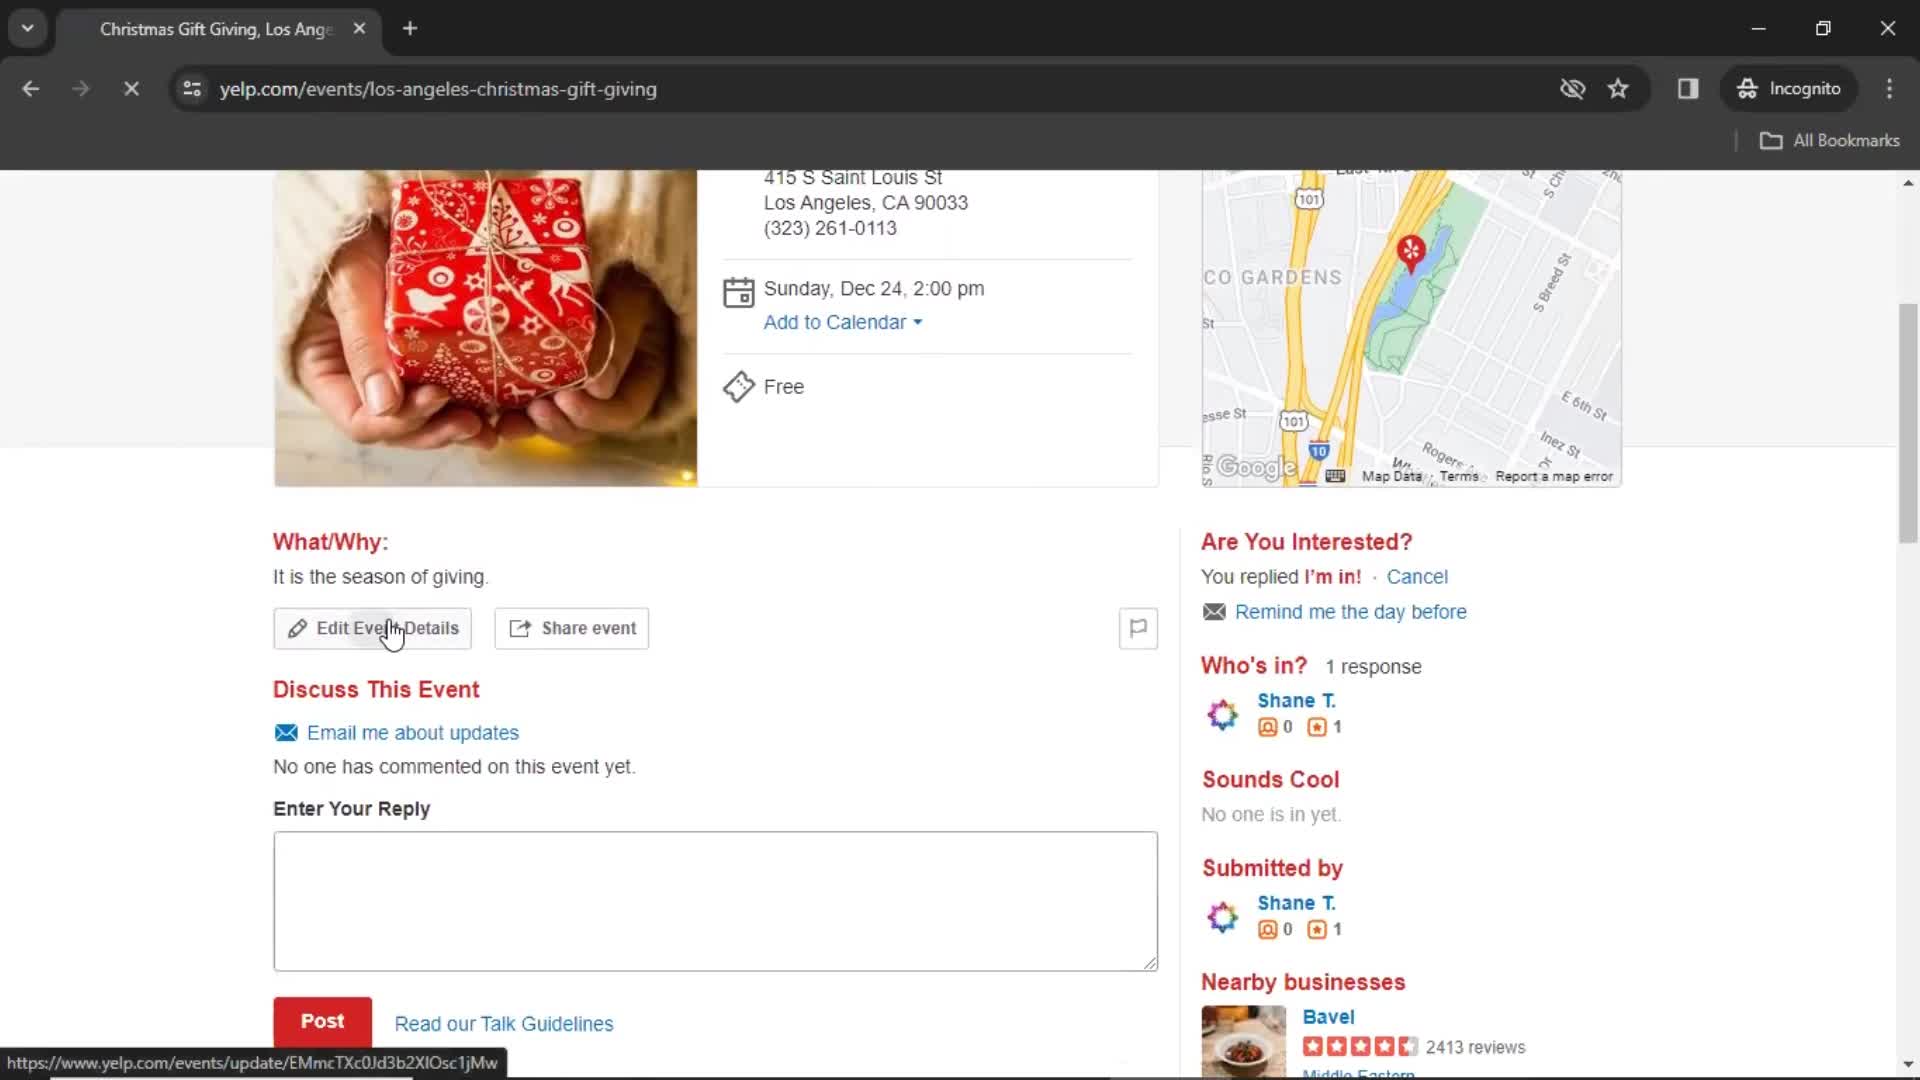The width and height of the screenshot is (1920, 1080).
Task: Click the Share event button
Action: click(x=572, y=628)
